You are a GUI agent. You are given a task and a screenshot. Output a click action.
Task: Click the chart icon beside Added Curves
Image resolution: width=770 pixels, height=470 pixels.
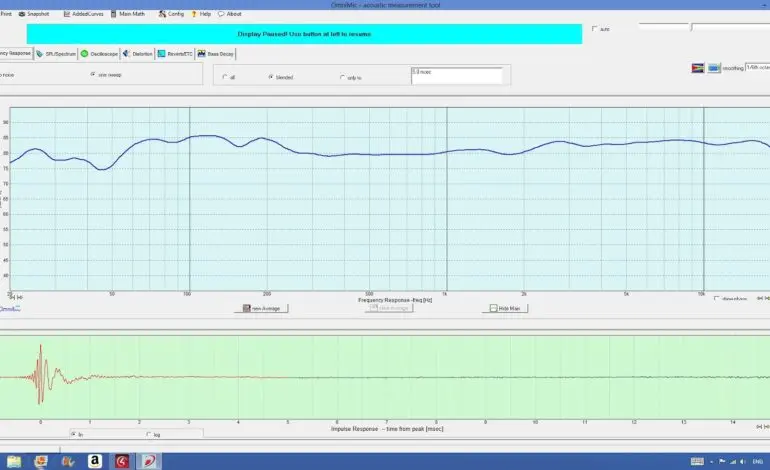(67, 14)
